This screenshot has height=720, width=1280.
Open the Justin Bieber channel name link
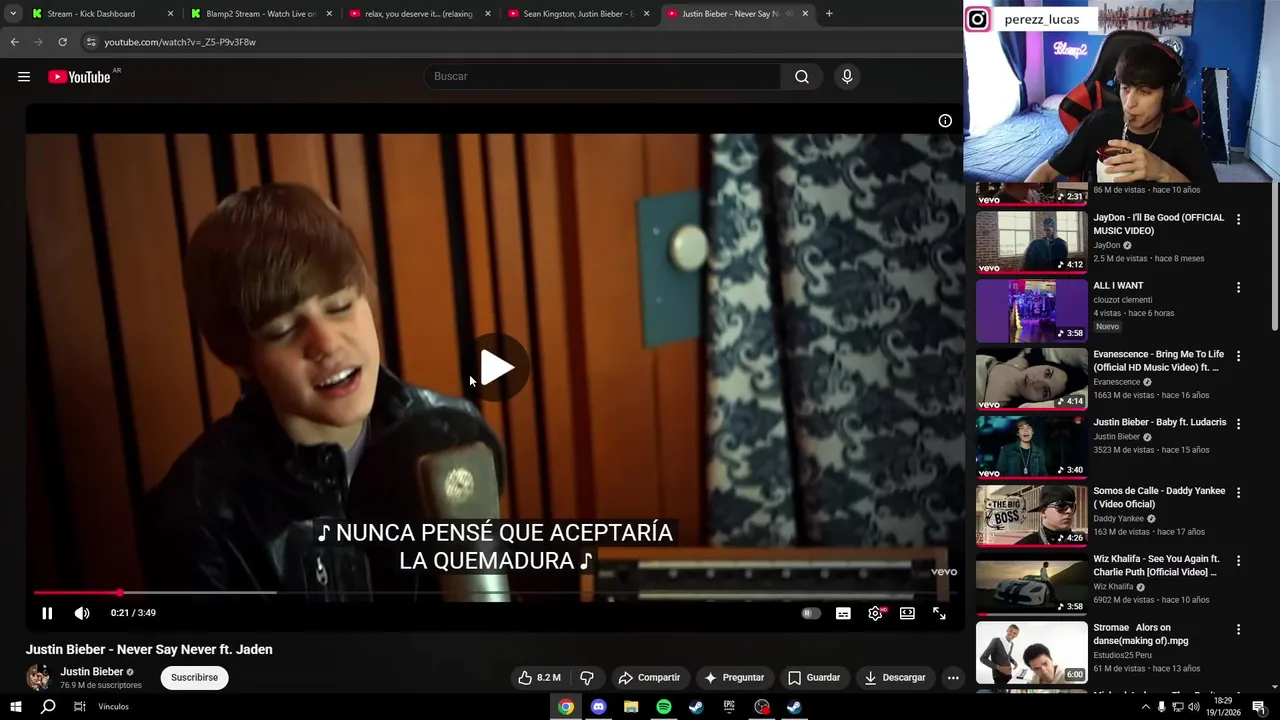click(91, 672)
